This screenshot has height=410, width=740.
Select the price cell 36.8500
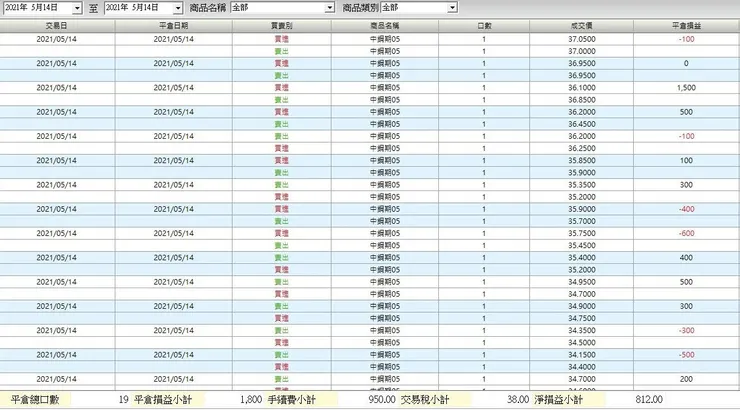[x=581, y=100]
